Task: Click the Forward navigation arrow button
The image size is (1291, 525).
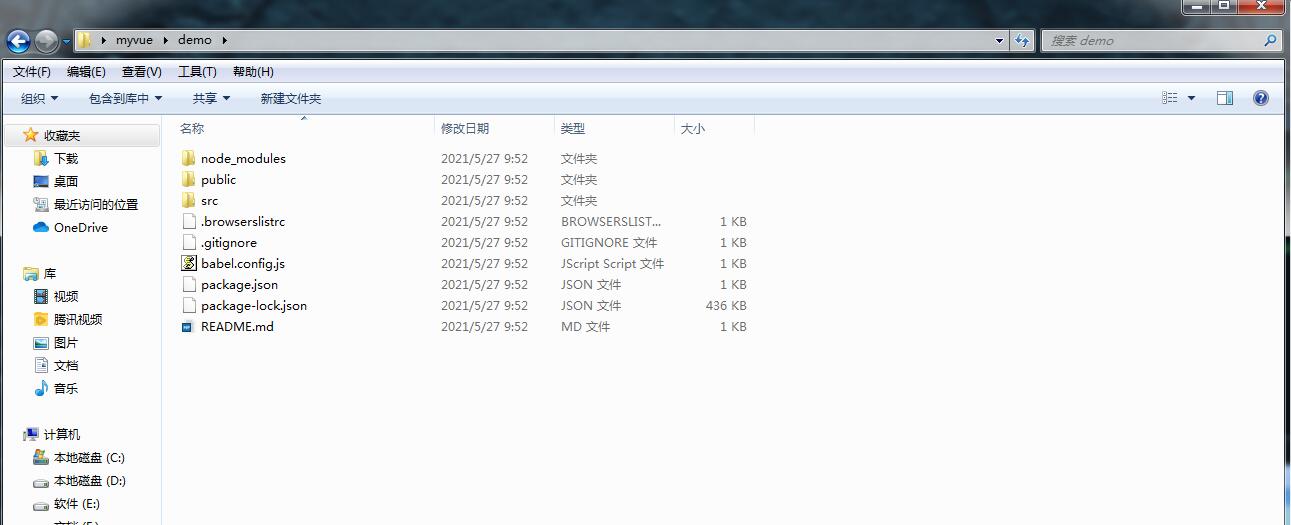Action: pos(47,41)
